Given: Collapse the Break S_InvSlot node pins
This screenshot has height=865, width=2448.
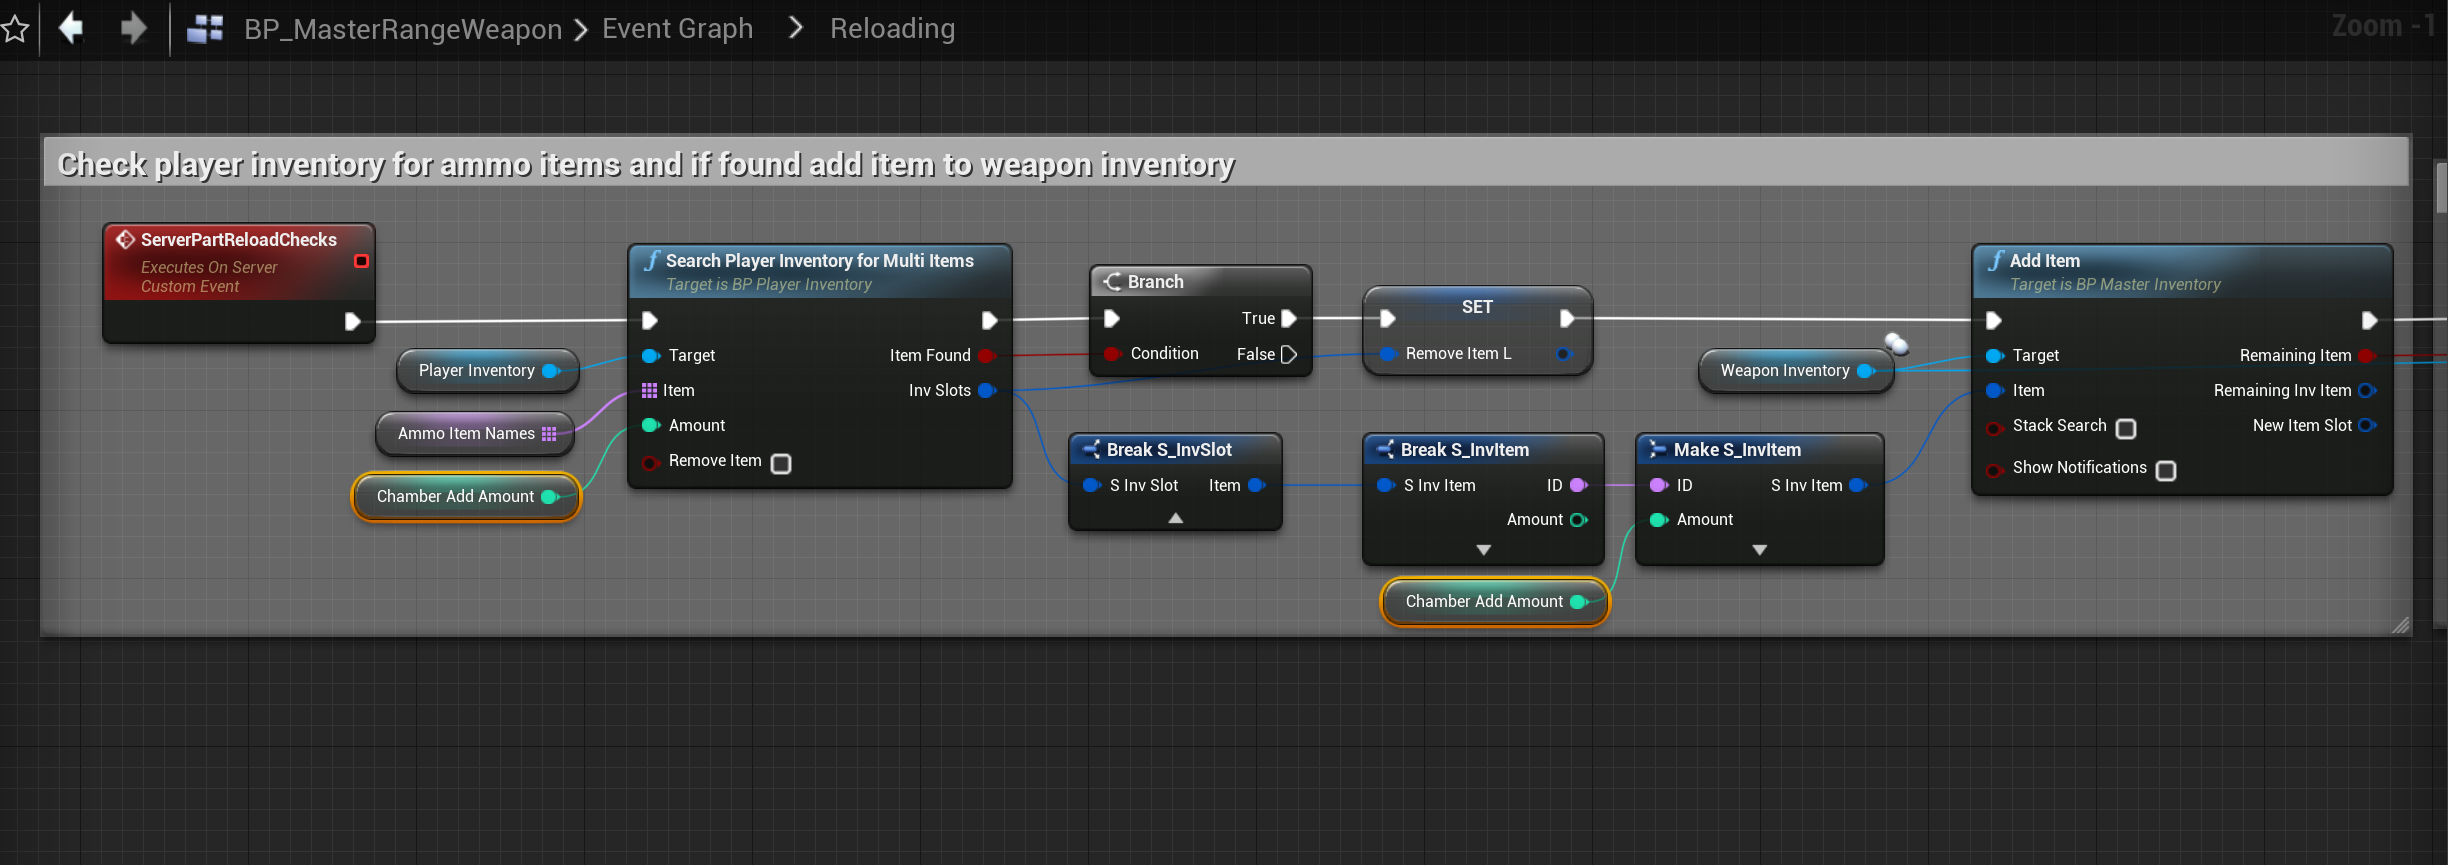Looking at the screenshot, I should pos(1176,518).
